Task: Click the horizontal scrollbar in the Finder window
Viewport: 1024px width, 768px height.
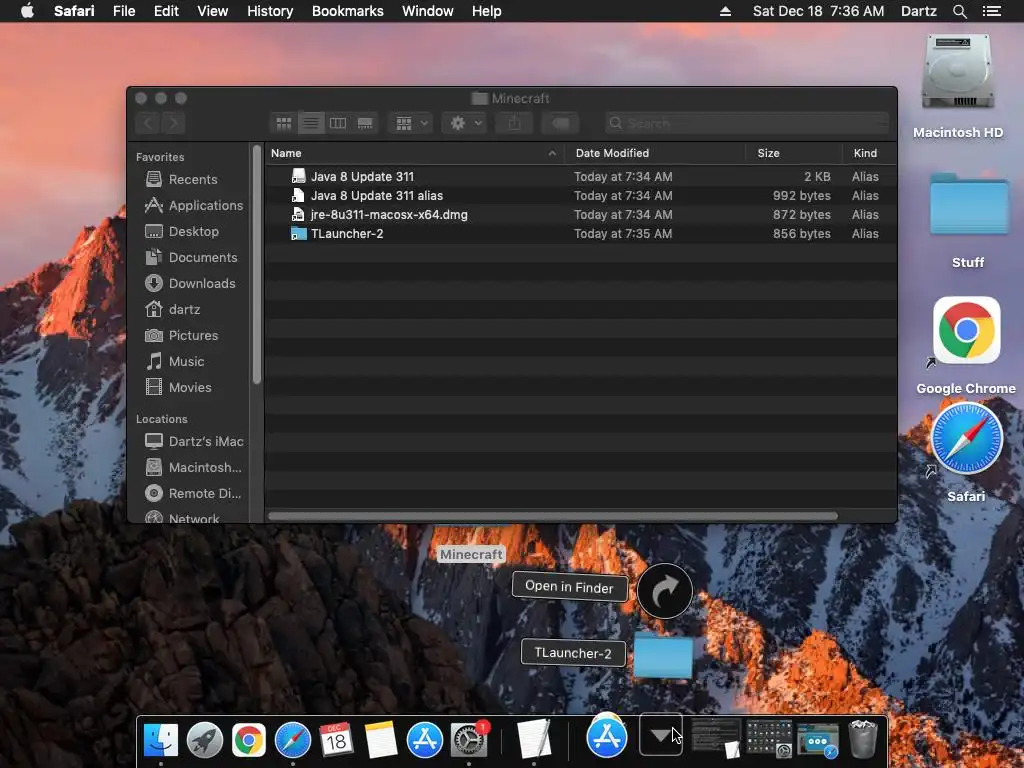Action: pos(552,516)
